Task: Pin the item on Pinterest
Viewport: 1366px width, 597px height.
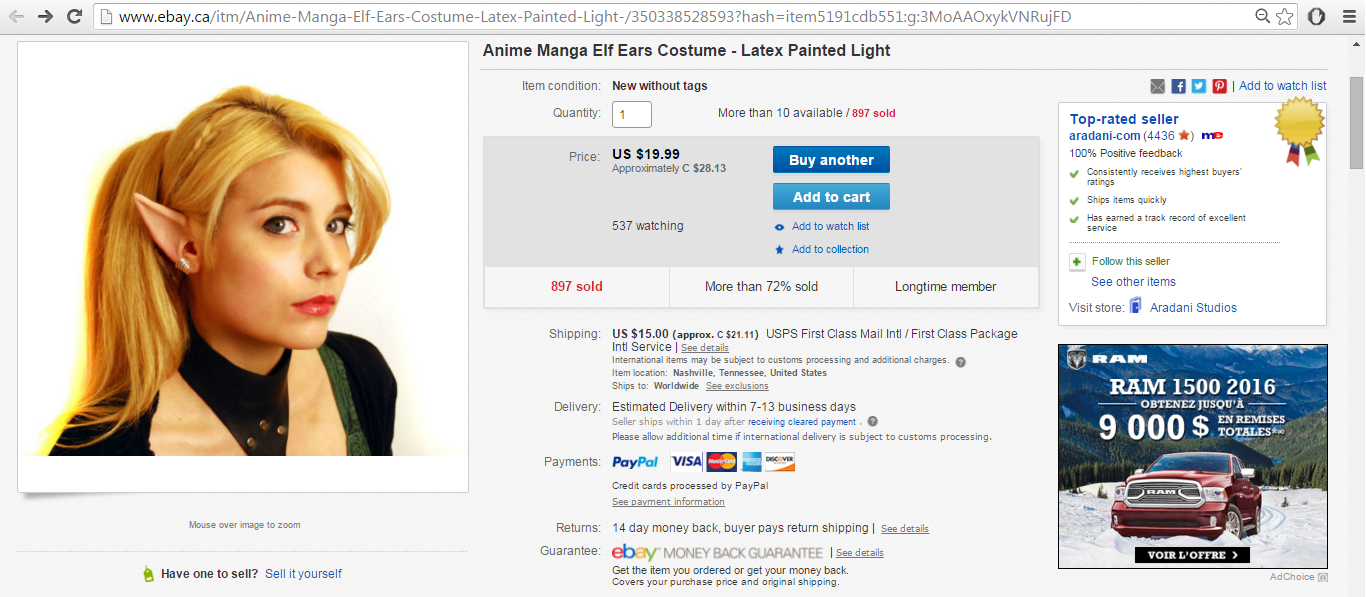Action: (x=1219, y=86)
